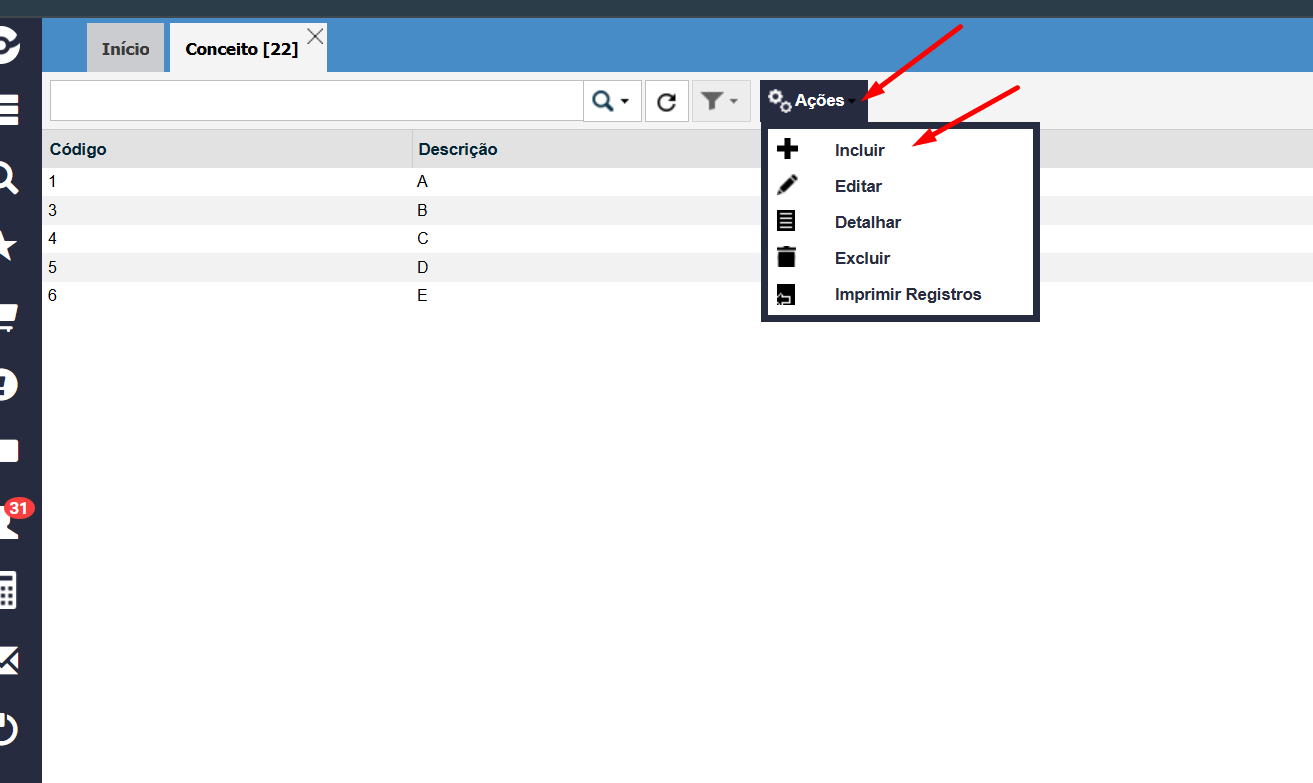
Task: Switch to the Início tab
Action: pos(126,49)
